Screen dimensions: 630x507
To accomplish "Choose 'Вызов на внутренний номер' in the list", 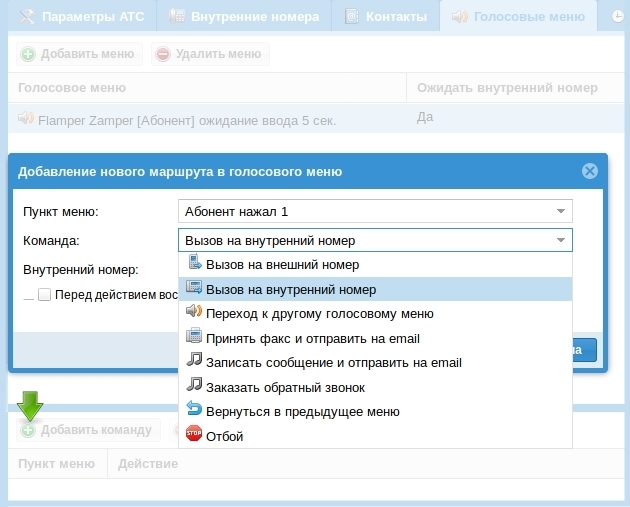I will (x=290, y=289).
